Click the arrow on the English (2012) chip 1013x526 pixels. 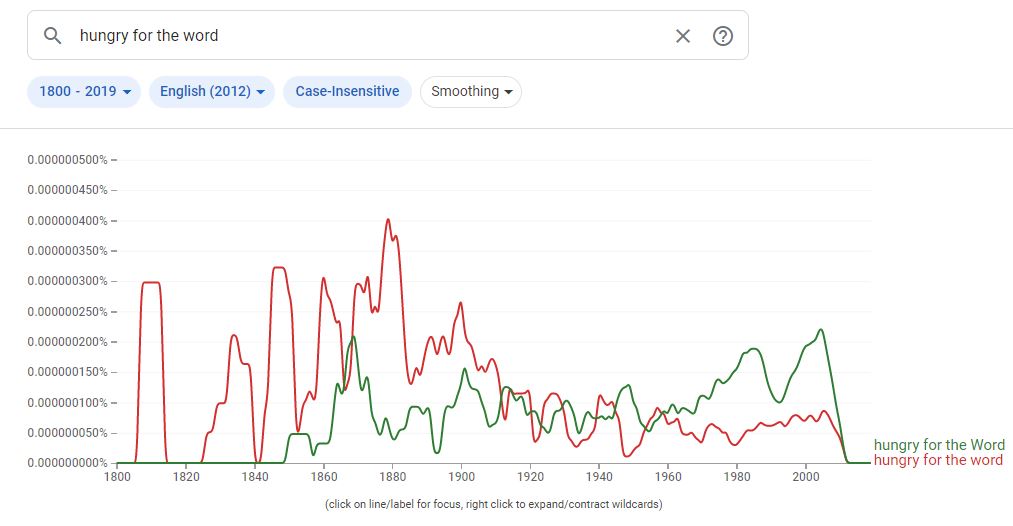[261, 92]
